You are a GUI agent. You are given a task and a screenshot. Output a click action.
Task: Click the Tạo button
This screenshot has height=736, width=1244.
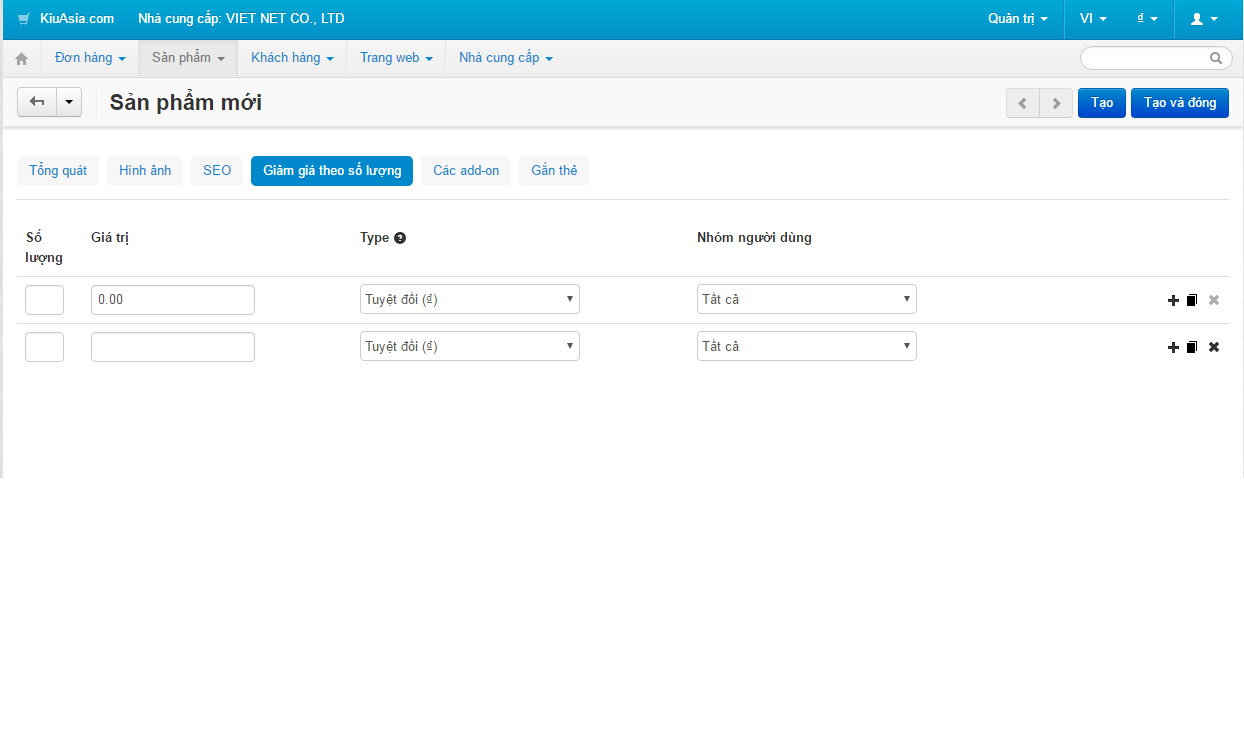(x=1102, y=103)
